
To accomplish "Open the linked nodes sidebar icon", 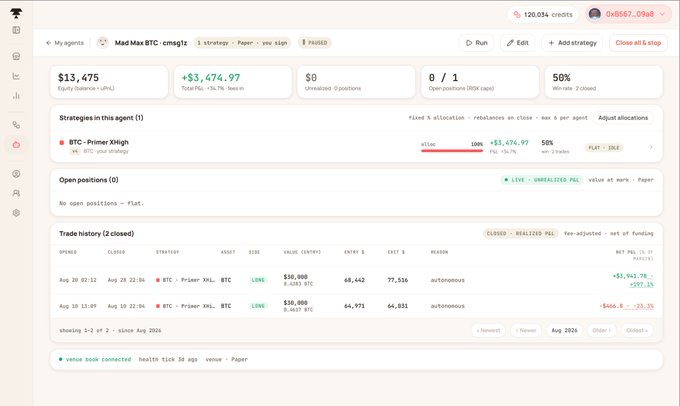I will 16,125.
